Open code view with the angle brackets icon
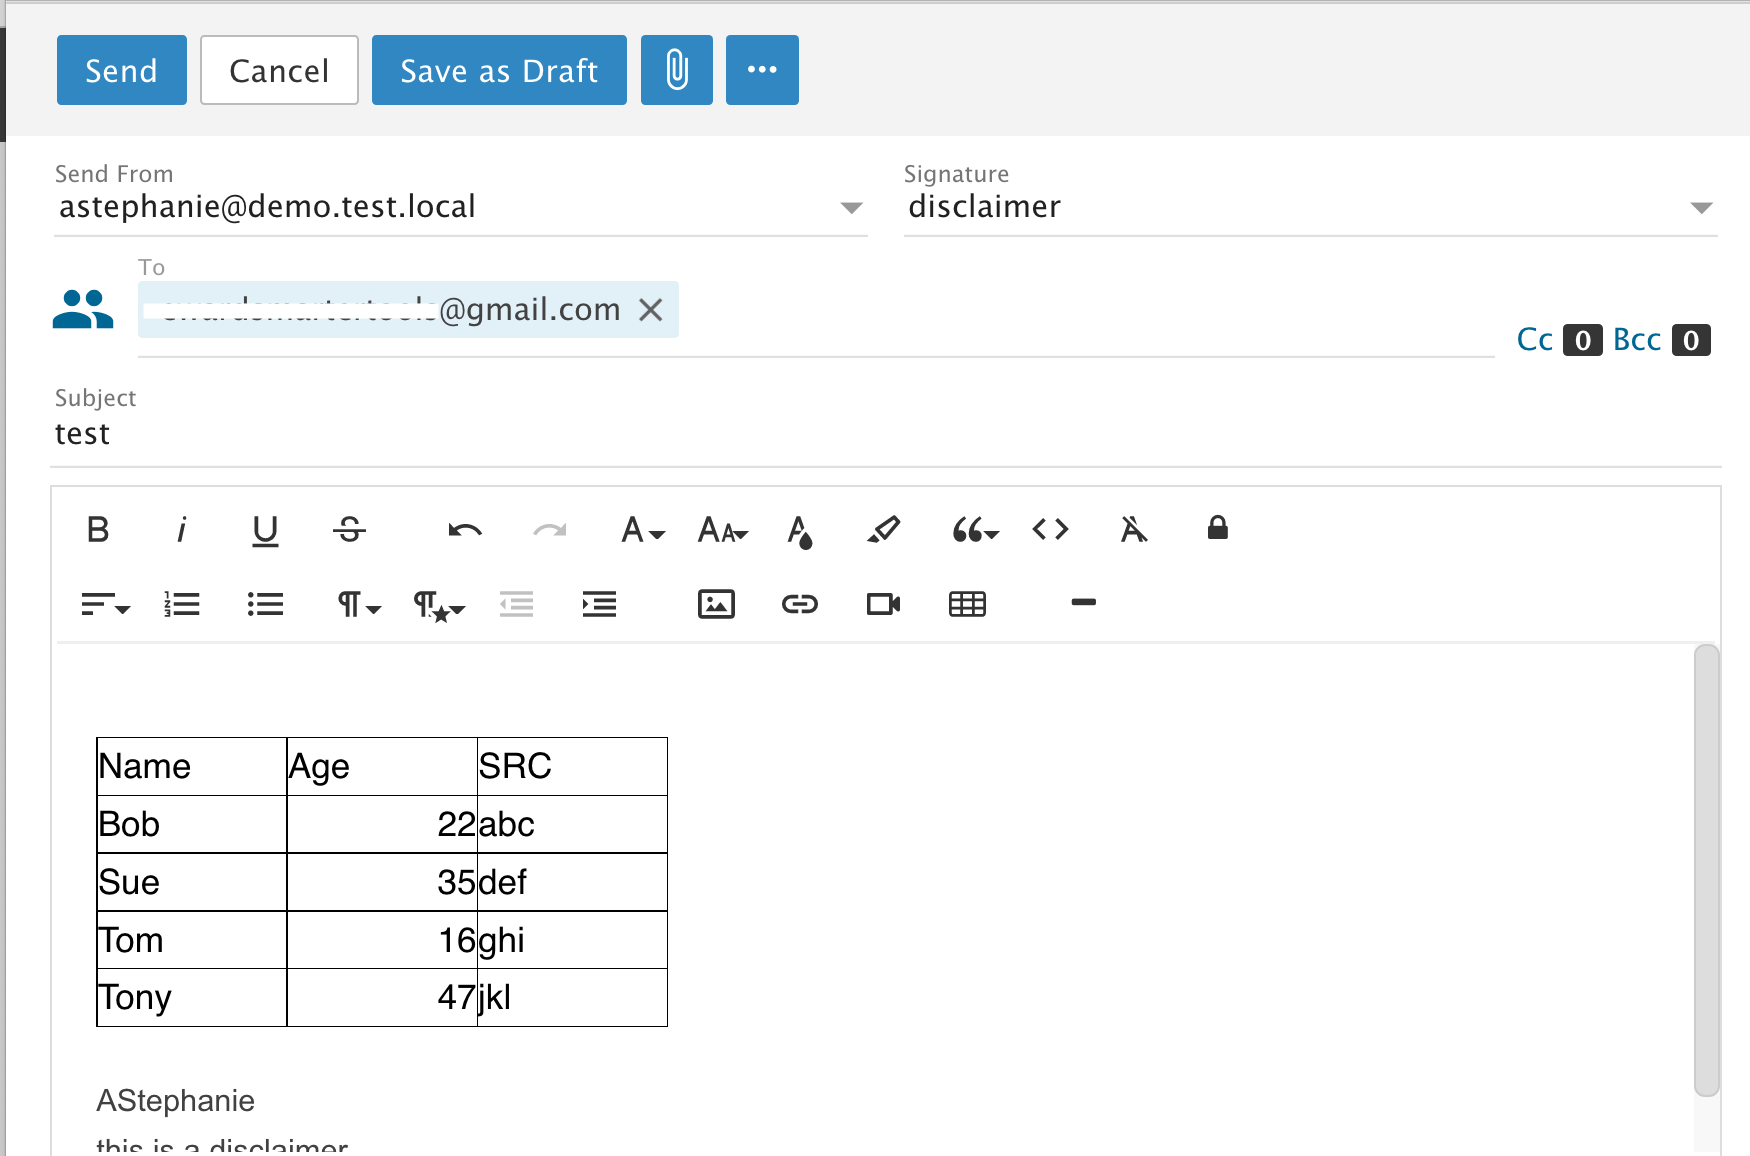This screenshot has height=1156, width=1750. 1050,529
